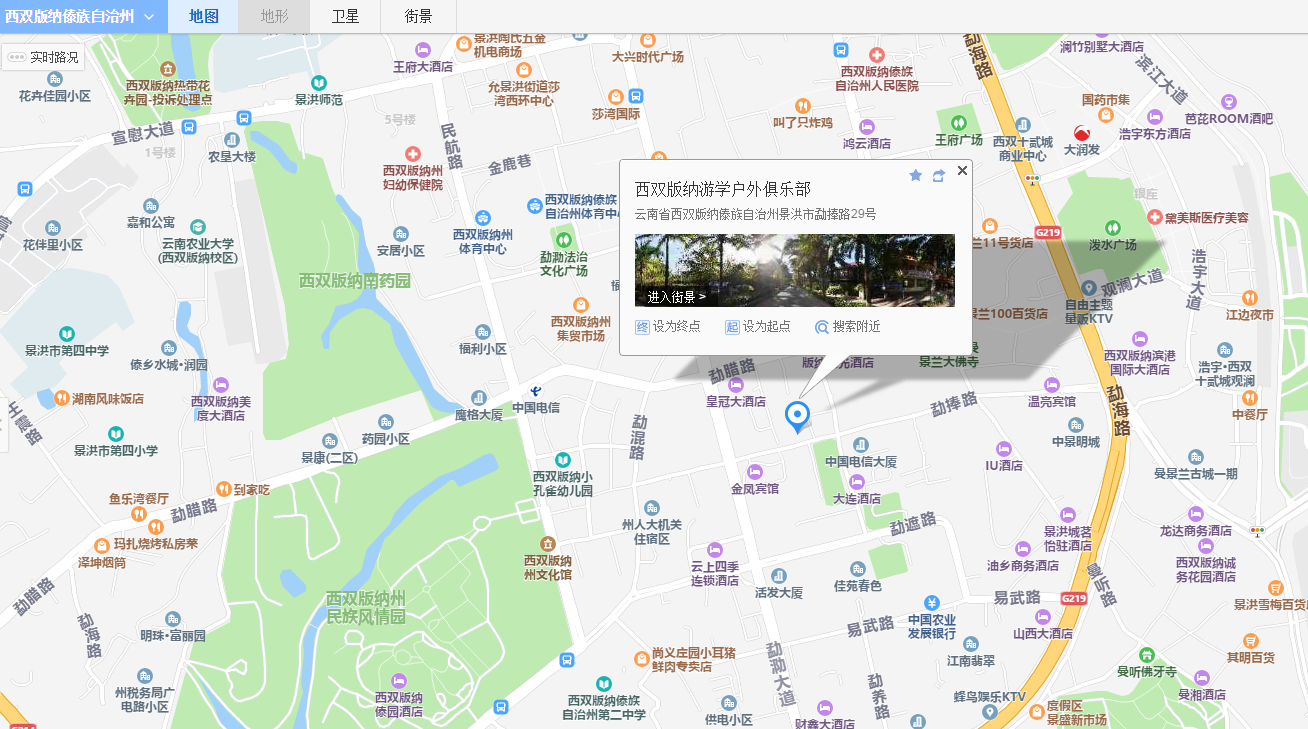Click the 皇冠大酒店 hotel icon

[x=735, y=384]
